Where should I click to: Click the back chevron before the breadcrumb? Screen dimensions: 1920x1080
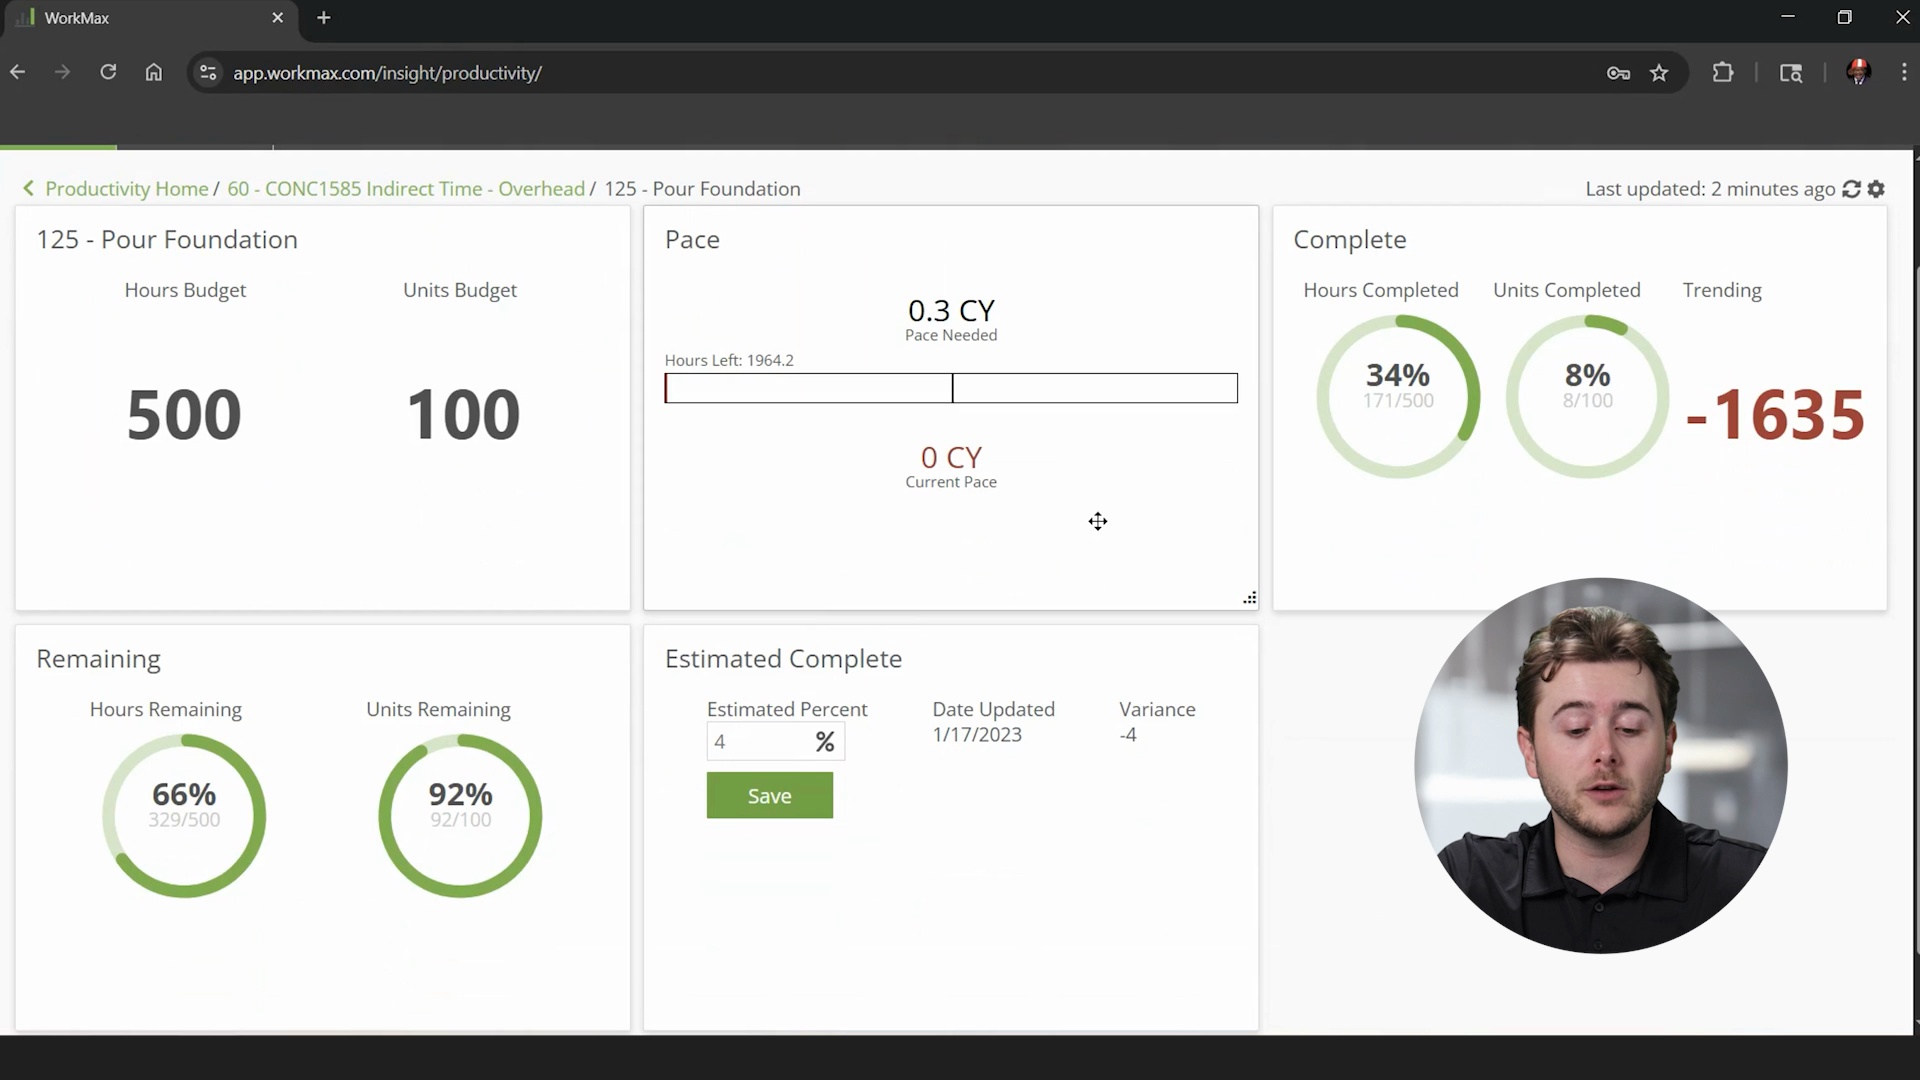pyautogui.click(x=28, y=189)
